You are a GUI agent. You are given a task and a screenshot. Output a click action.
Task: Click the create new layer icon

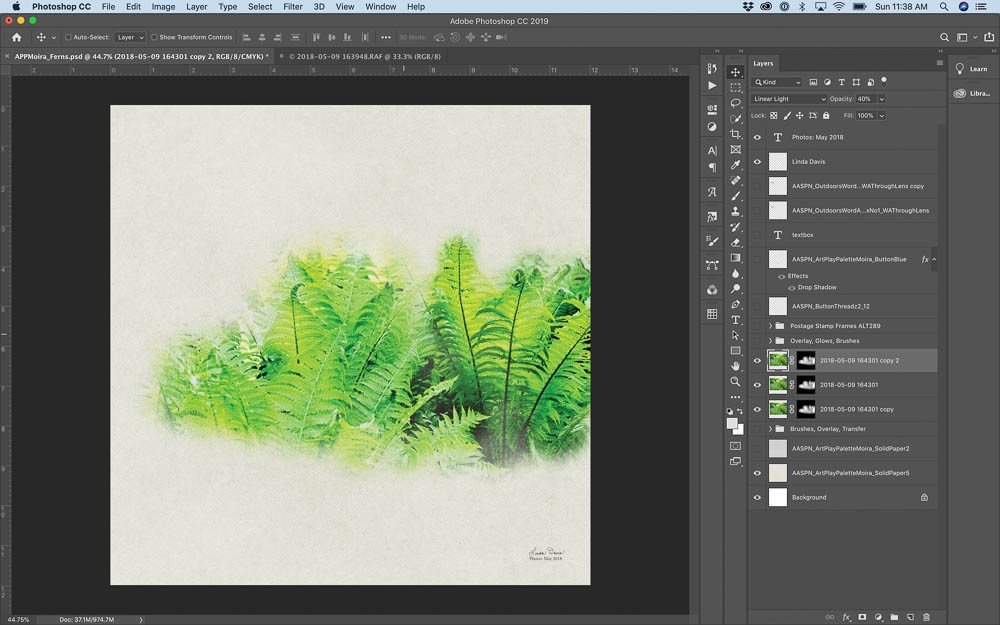[910, 617]
